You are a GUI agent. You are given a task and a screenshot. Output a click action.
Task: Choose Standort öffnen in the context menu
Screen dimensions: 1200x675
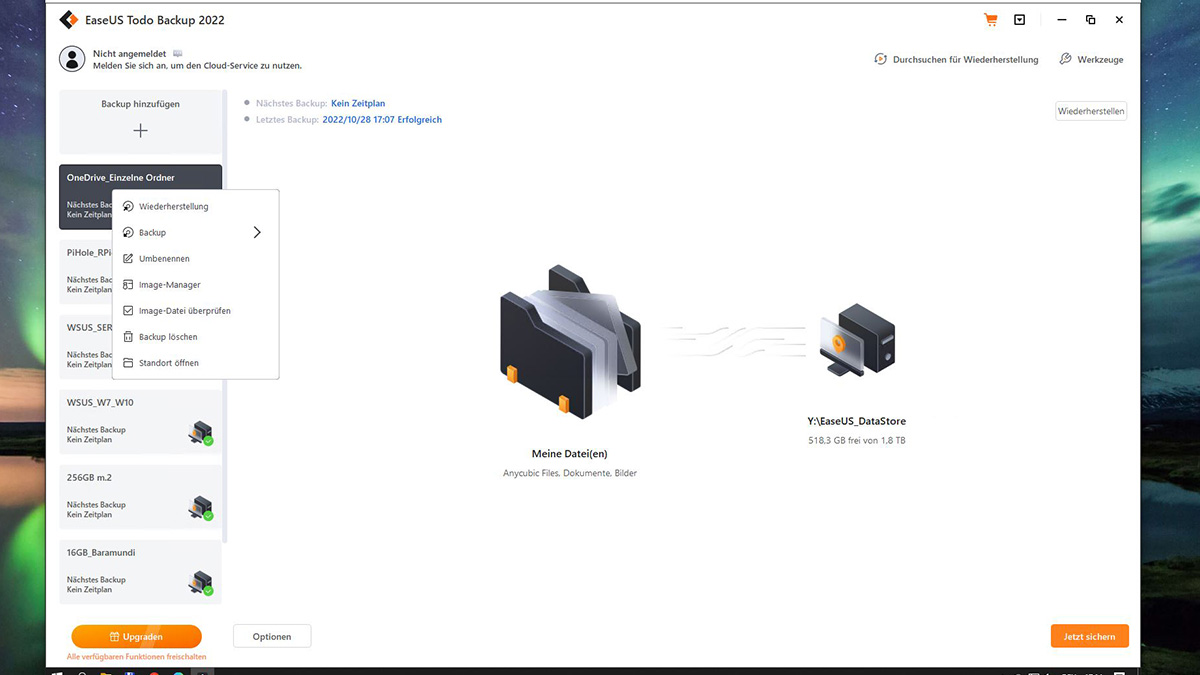195,363
